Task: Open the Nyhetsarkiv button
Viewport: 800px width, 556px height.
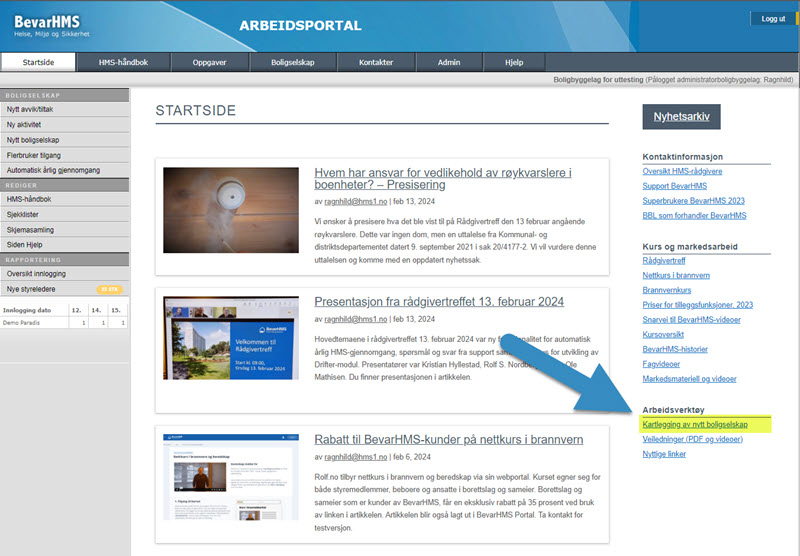Action: click(x=681, y=117)
